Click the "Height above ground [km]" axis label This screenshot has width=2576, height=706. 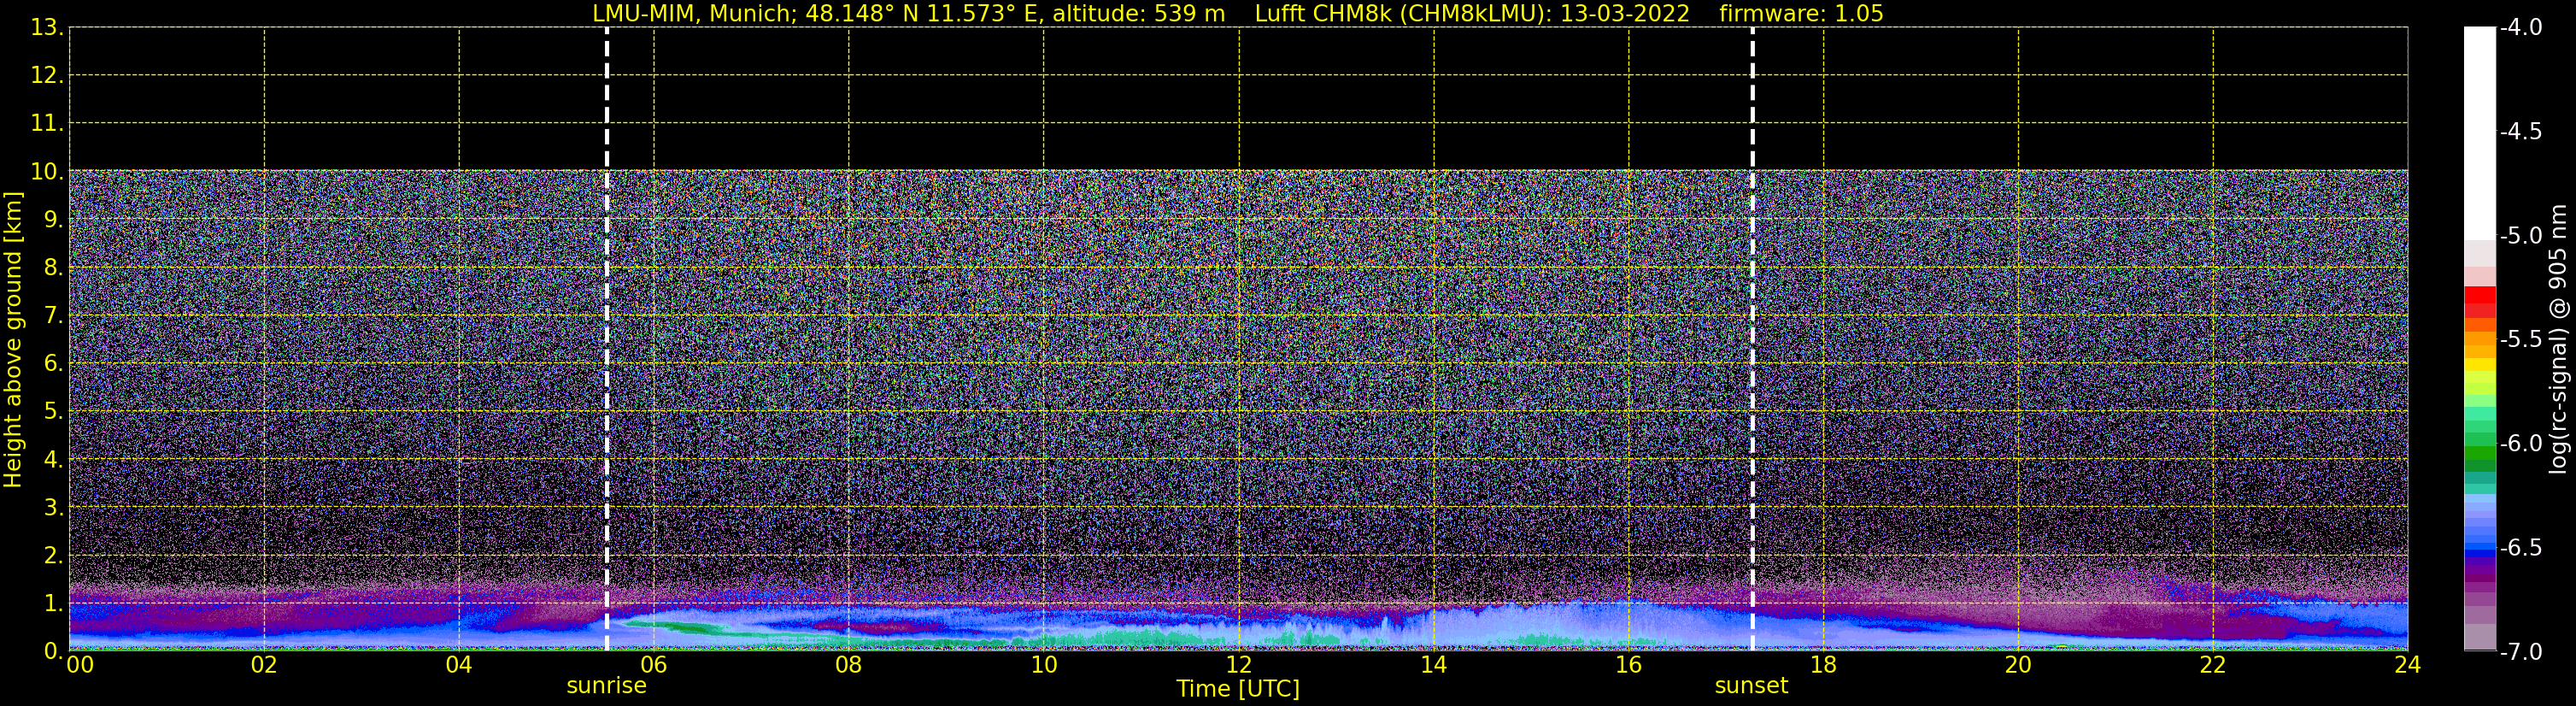pos(13,340)
